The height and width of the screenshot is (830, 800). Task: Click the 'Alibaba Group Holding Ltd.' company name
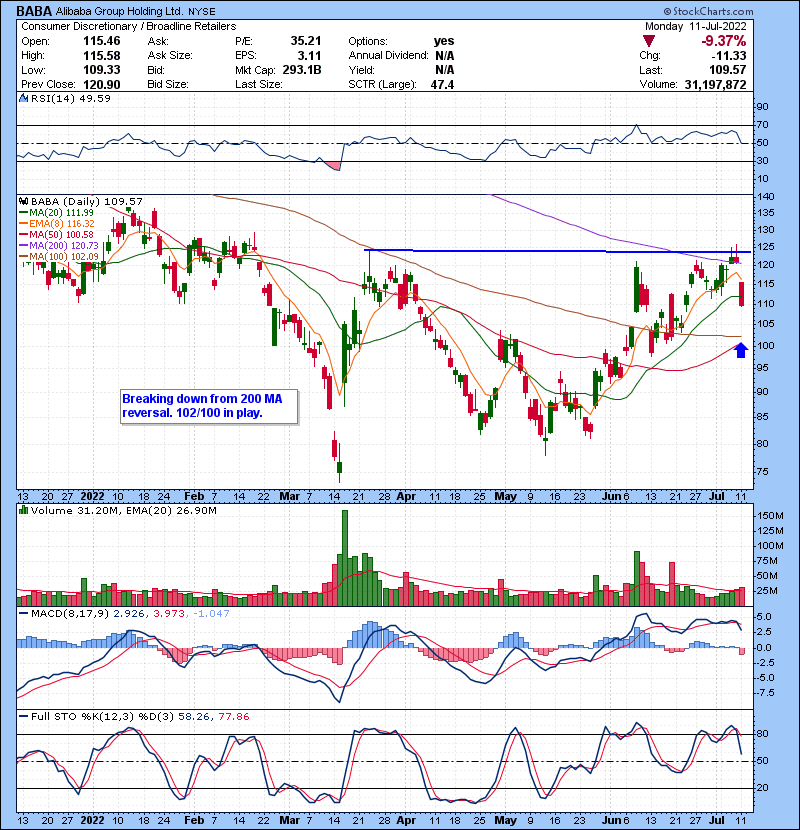tap(120, 11)
